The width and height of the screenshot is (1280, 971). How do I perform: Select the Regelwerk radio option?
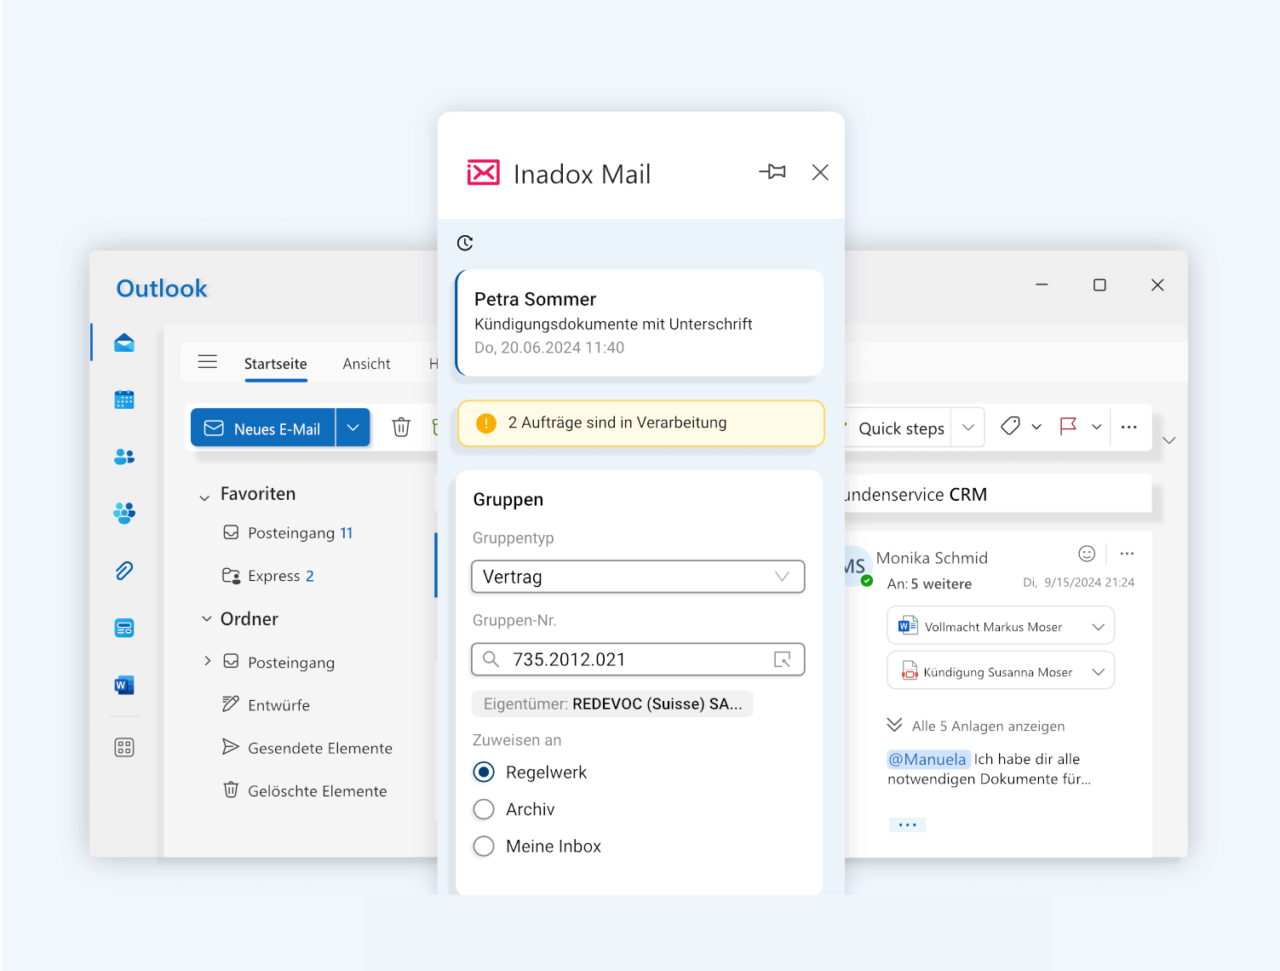(x=484, y=772)
